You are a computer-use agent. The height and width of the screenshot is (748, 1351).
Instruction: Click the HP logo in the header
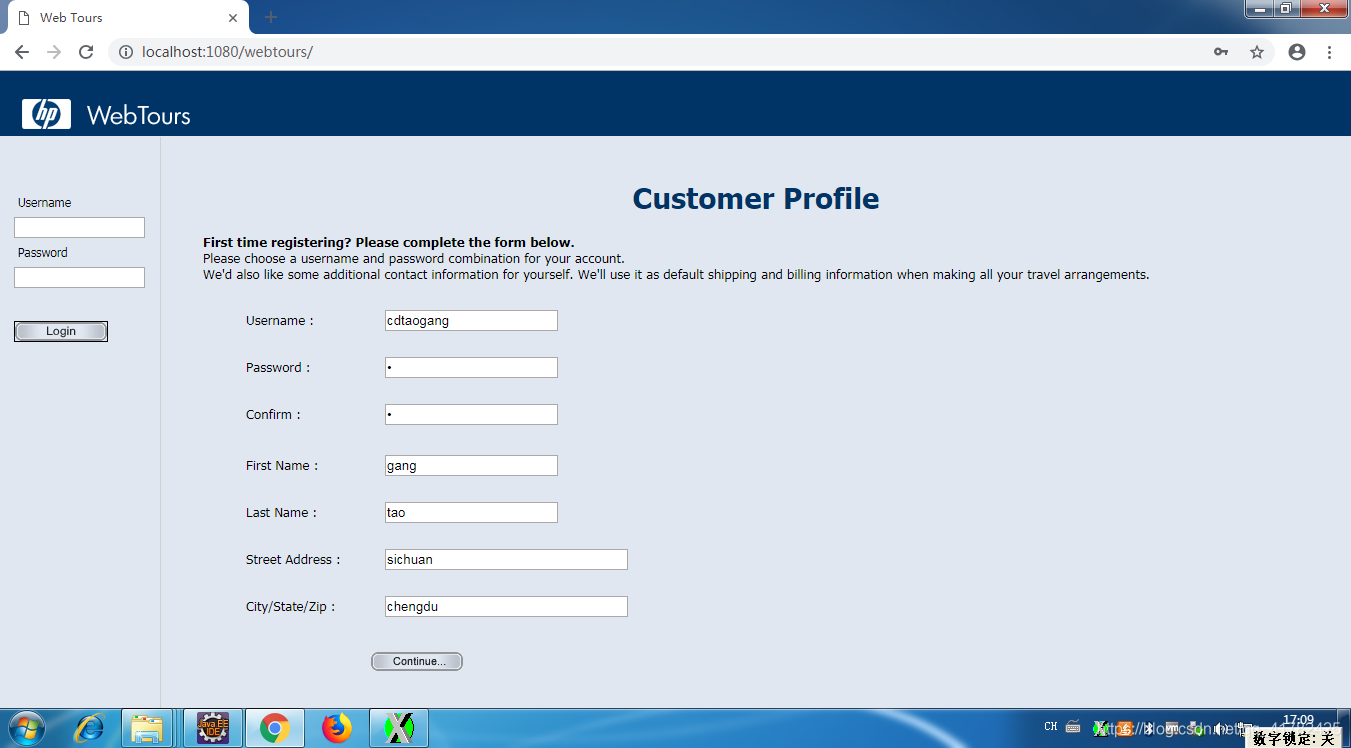pyautogui.click(x=46, y=114)
